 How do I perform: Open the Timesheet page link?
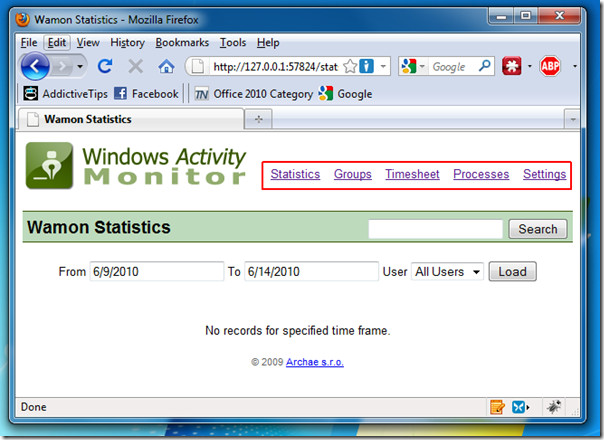pyautogui.click(x=412, y=174)
